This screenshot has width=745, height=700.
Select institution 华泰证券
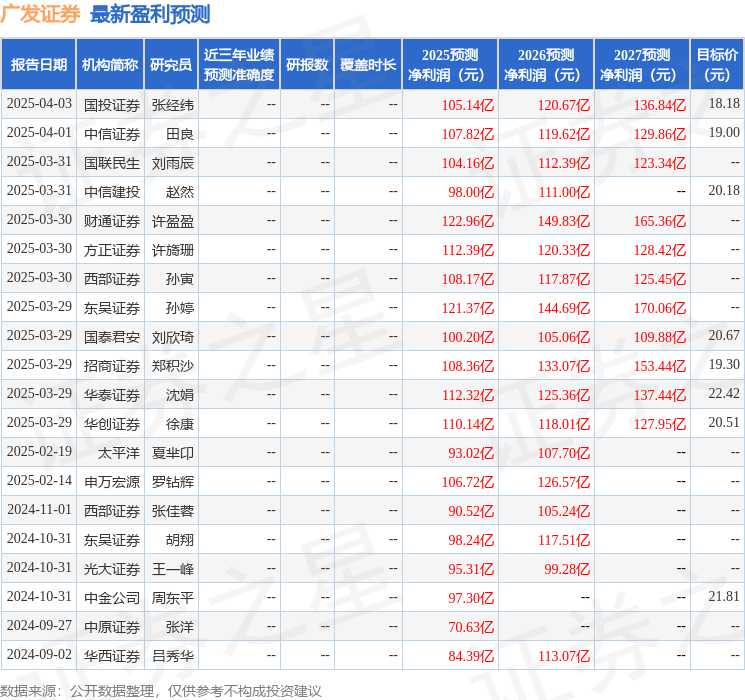coord(112,395)
